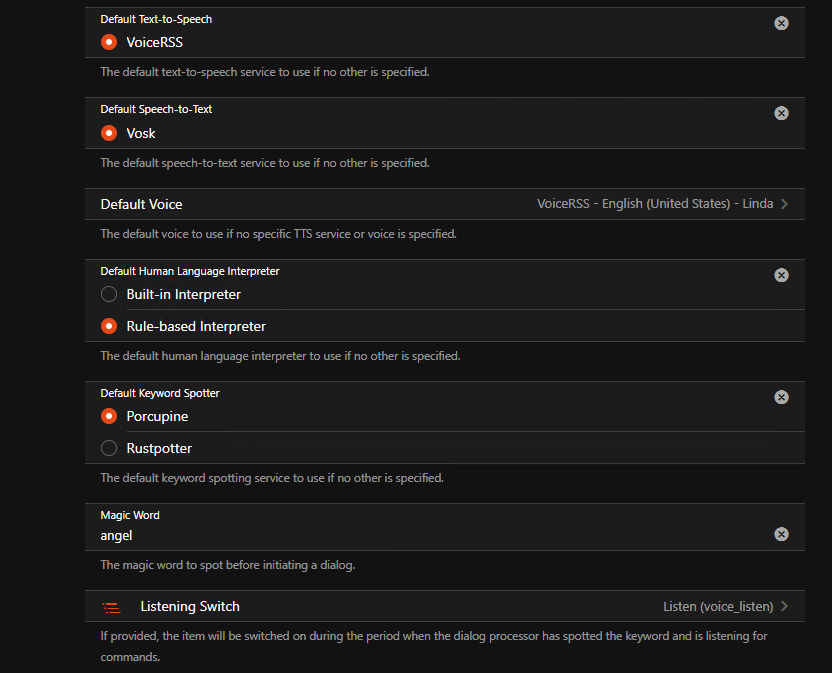This screenshot has width=832, height=673.
Task: Open Listening Switch chevron
Action: tap(784, 606)
